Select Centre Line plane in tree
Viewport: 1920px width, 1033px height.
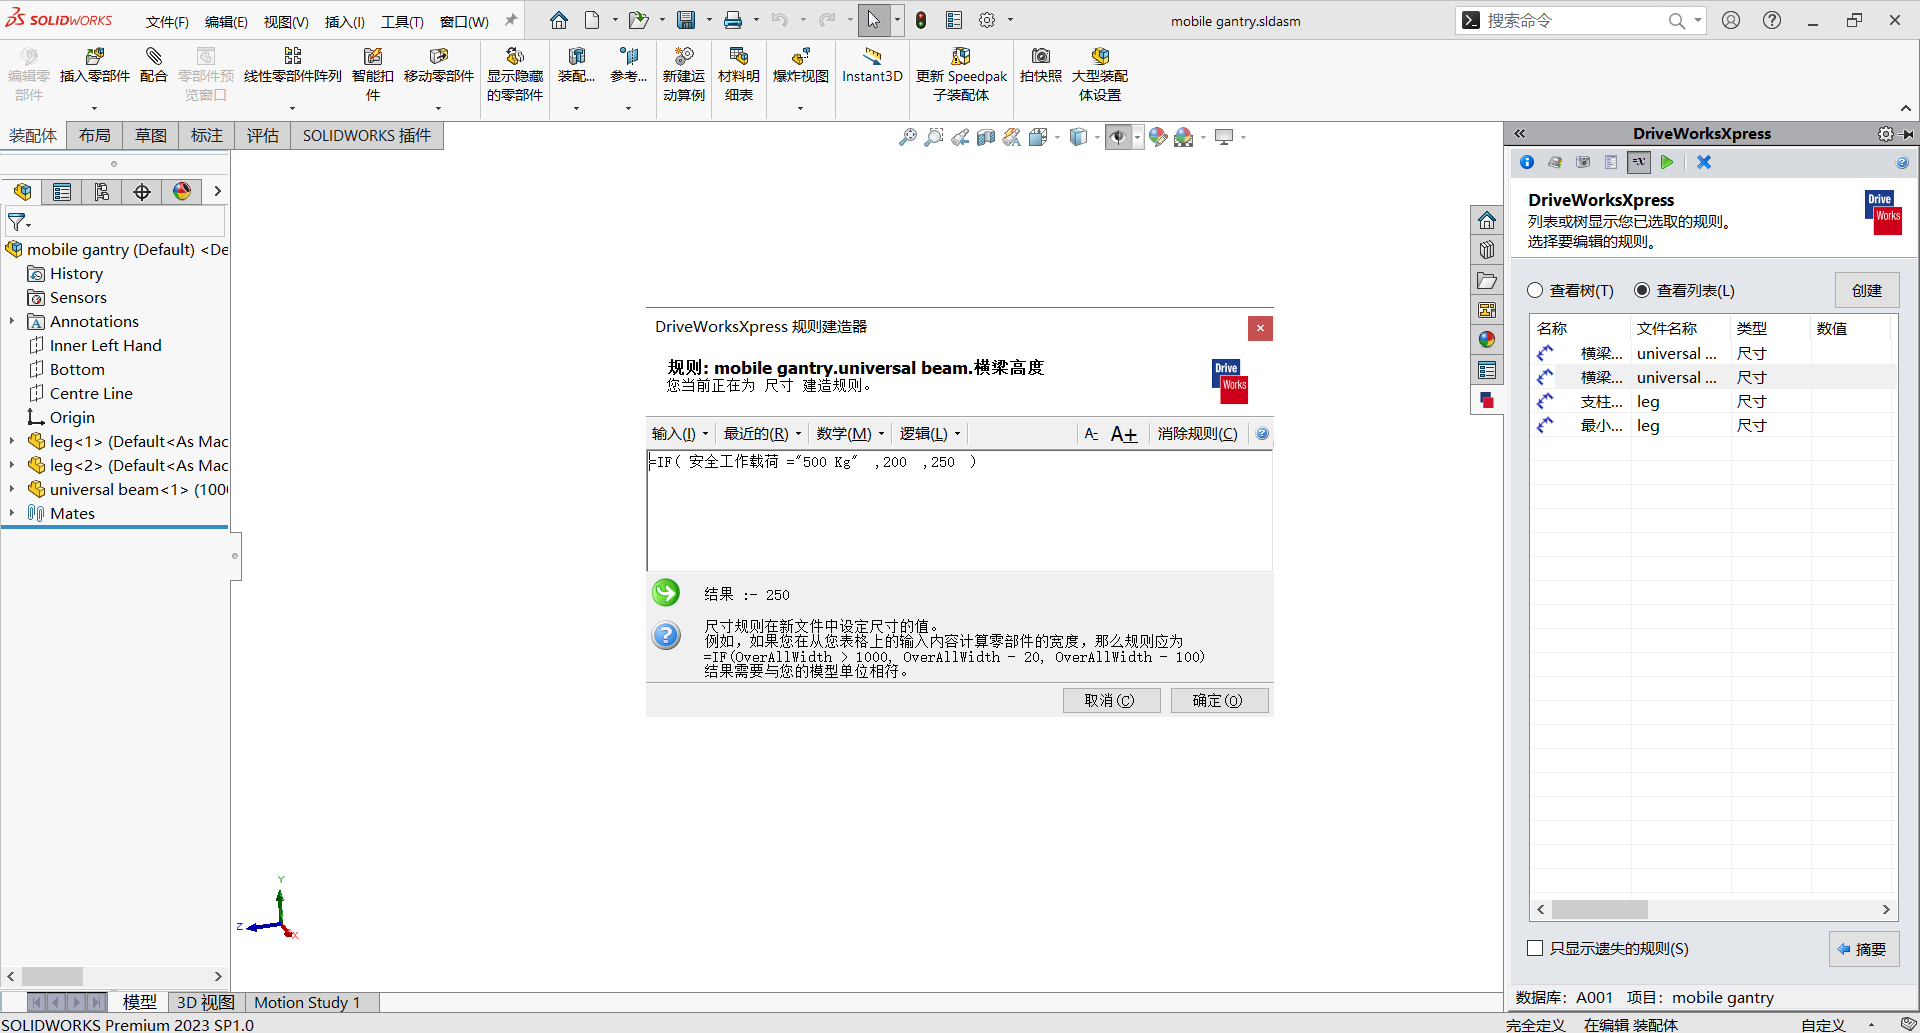91,393
